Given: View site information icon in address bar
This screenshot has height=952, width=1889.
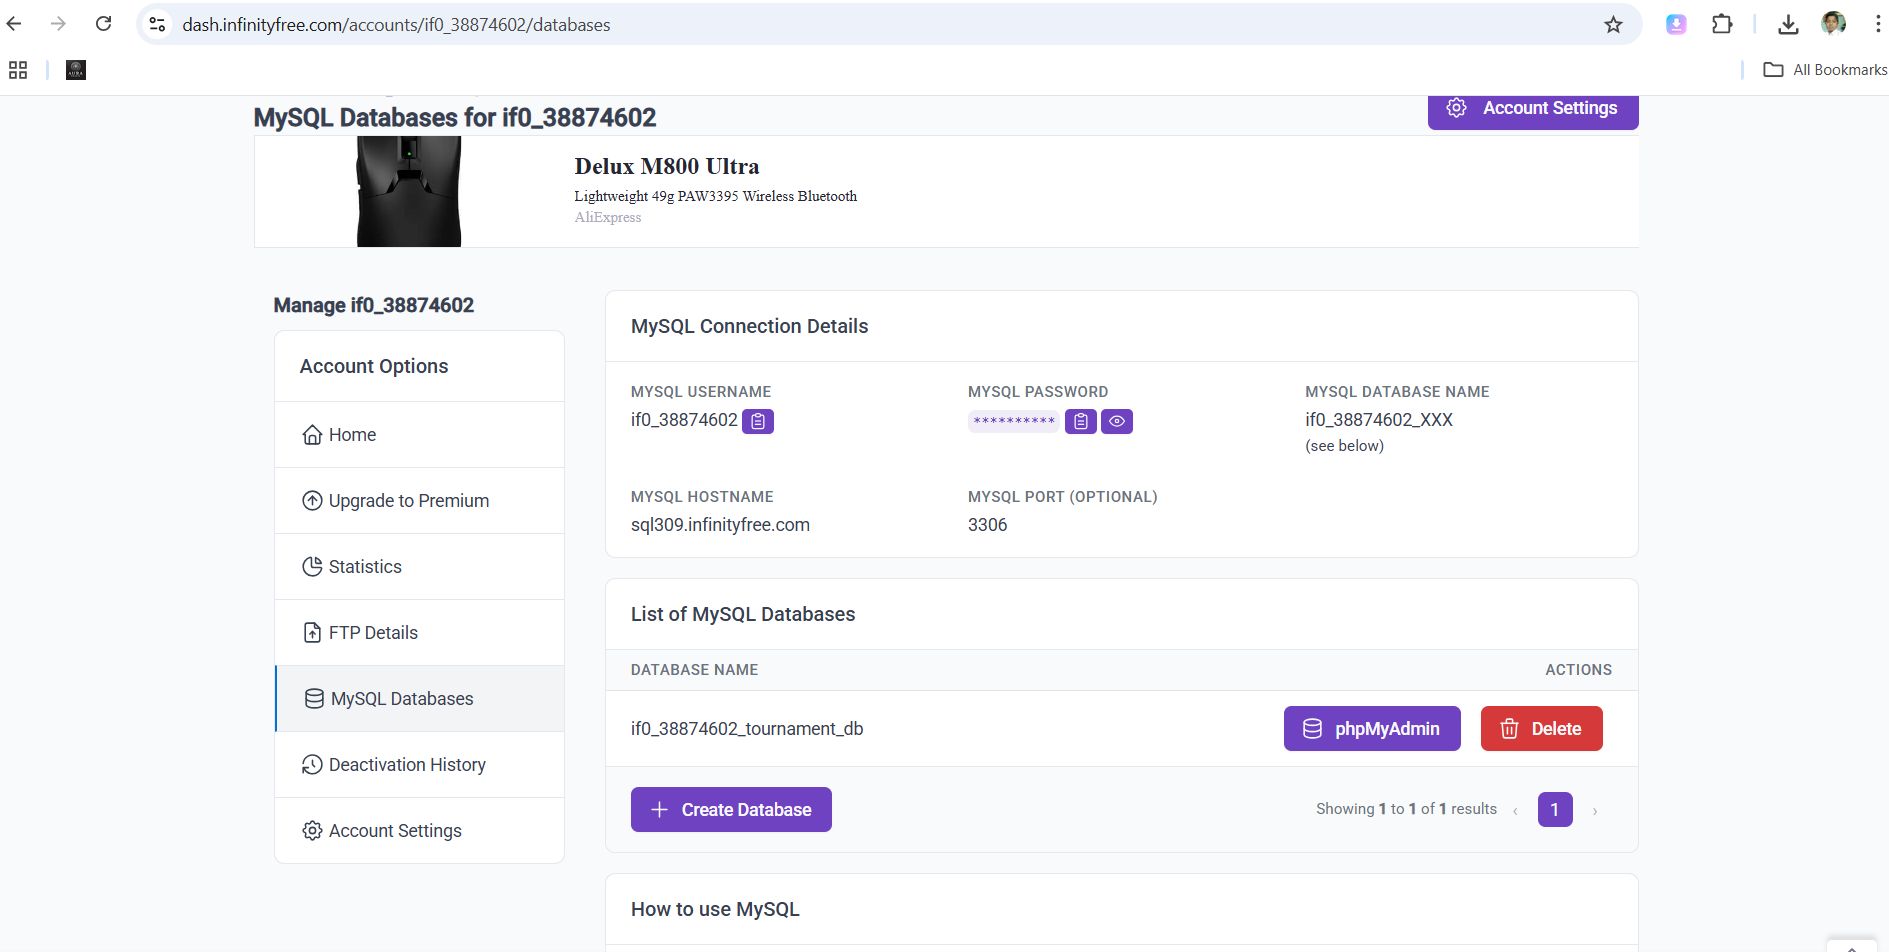Looking at the screenshot, I should (x=157, y=25).
